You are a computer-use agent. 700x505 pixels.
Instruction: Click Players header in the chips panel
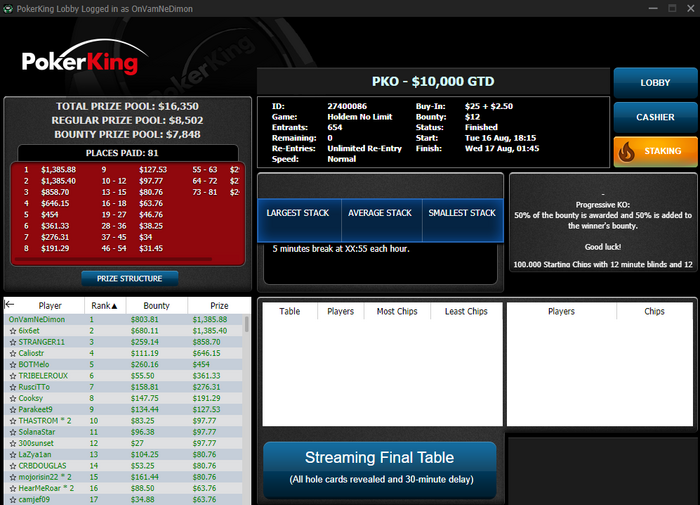point(561,311)
